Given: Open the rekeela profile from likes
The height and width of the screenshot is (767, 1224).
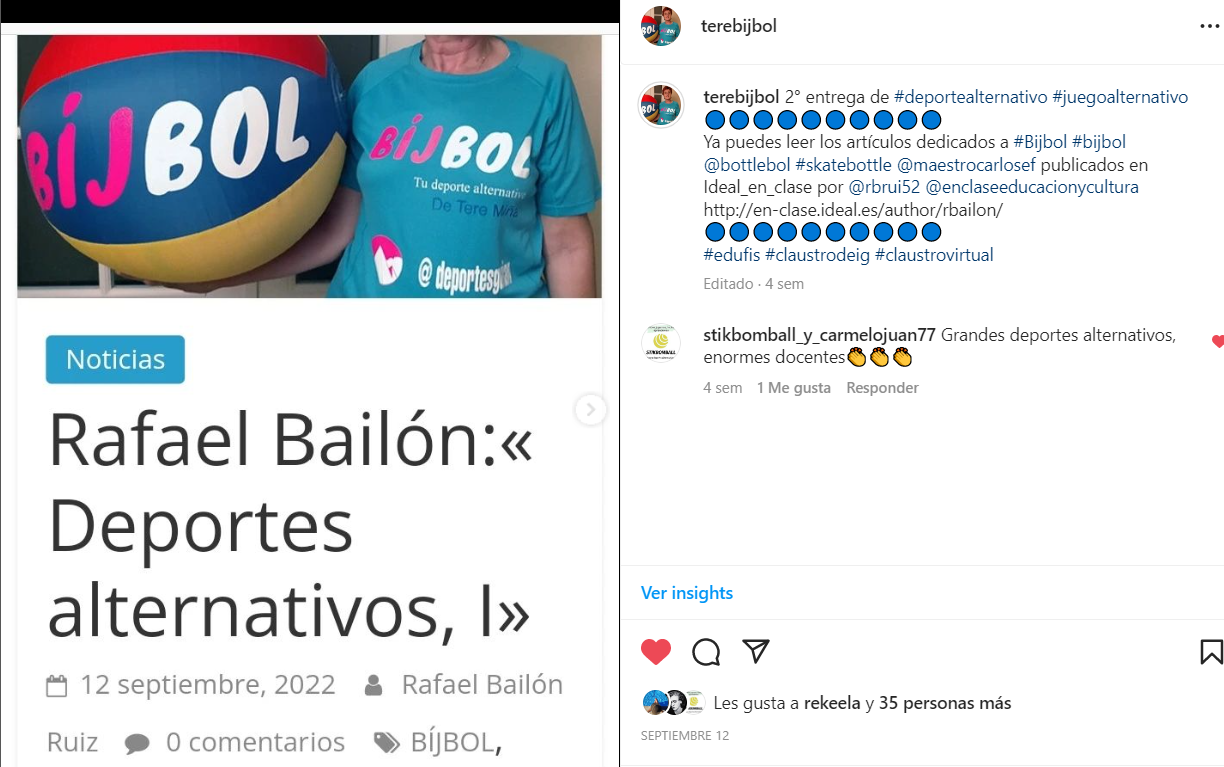Looking at the screenshot, I should pos(832,703).
